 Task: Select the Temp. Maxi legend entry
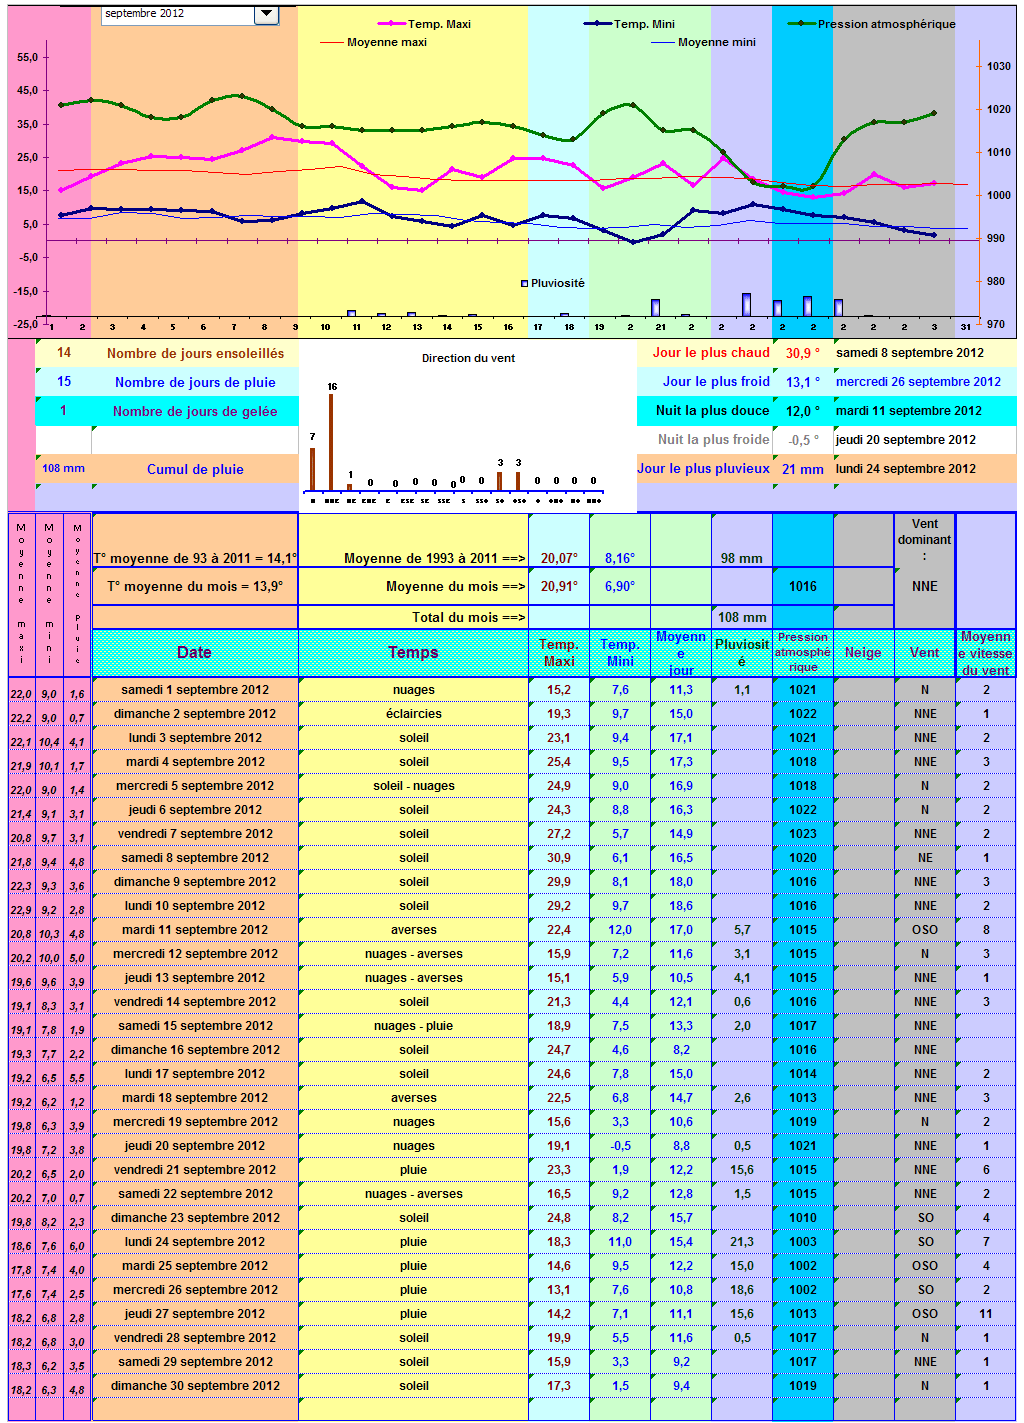(424, 24)
